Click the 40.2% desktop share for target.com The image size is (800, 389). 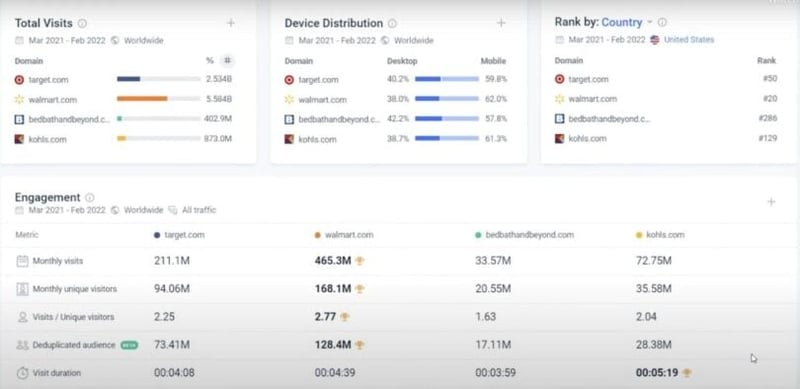click(398, 79)
